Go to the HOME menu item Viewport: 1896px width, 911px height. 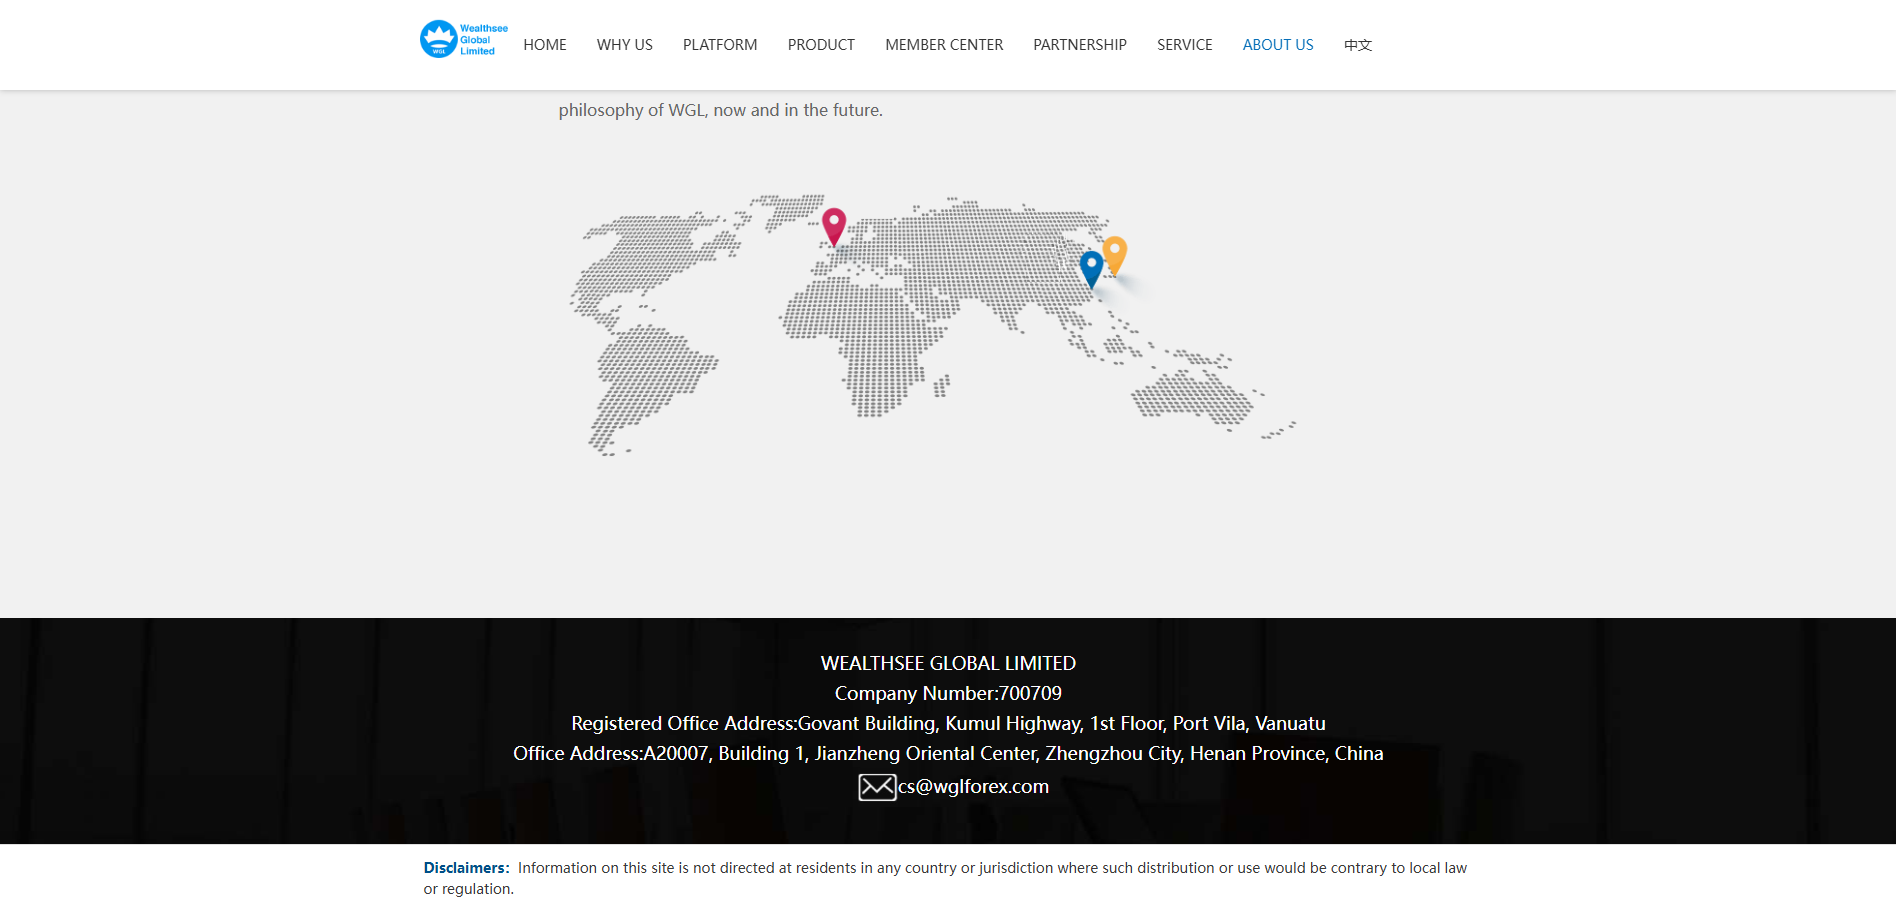tap(545, 45)
